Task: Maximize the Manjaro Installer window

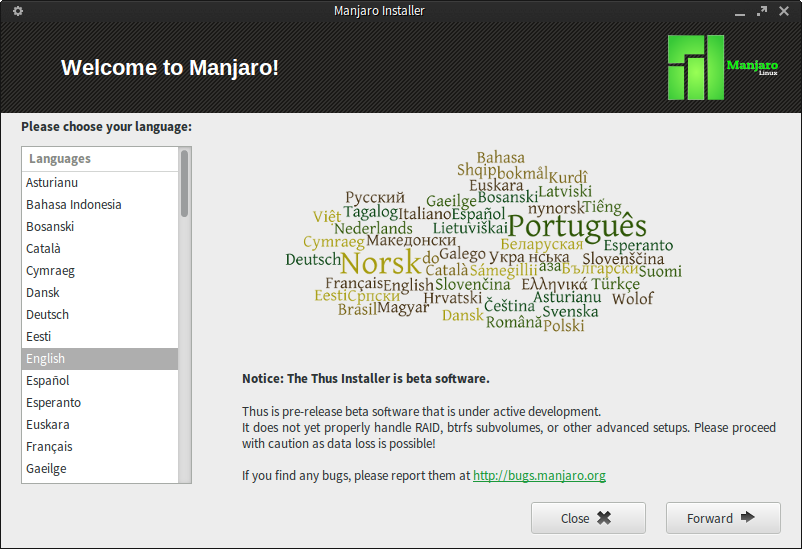Action: click(762, 11)
